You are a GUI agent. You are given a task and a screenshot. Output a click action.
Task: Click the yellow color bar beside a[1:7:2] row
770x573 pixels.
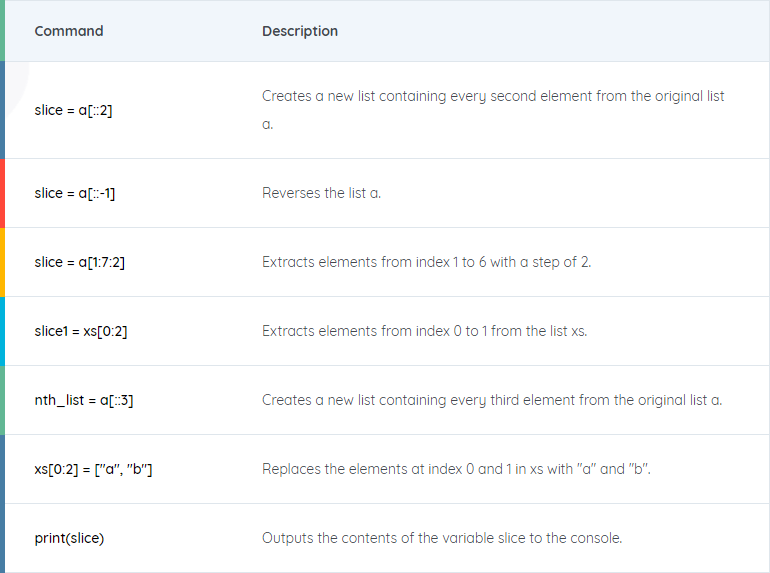tap(2, 262)
